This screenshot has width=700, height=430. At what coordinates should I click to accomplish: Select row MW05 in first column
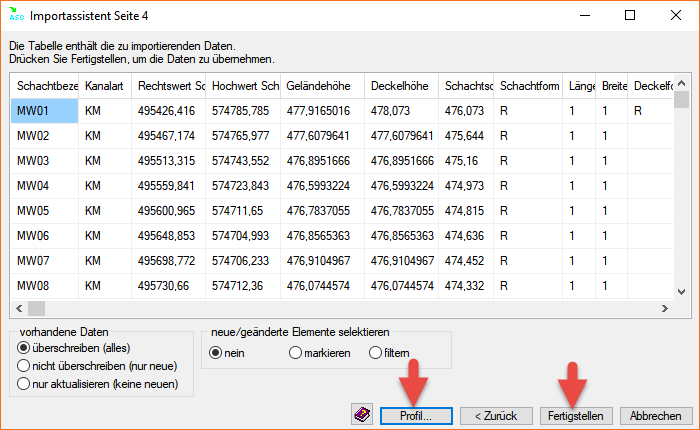(x=45, y=211)
